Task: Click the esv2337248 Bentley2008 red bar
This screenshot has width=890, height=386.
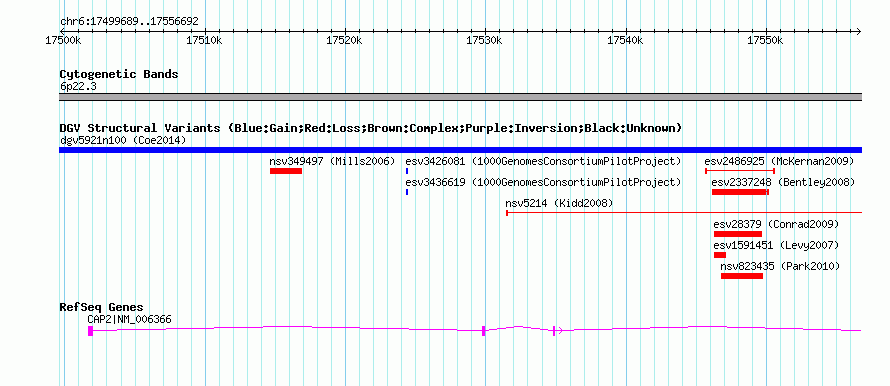Action: pos(740,192)
